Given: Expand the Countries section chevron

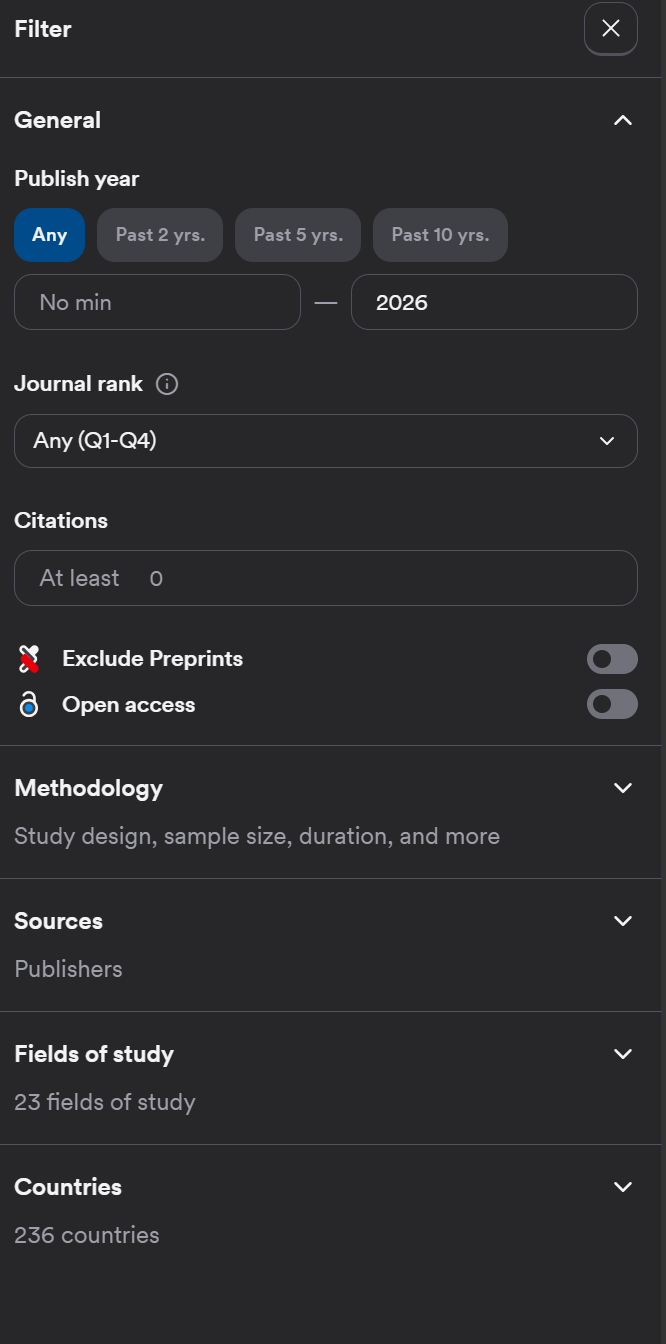Looking at the screenshot, I should point(623,1187).
